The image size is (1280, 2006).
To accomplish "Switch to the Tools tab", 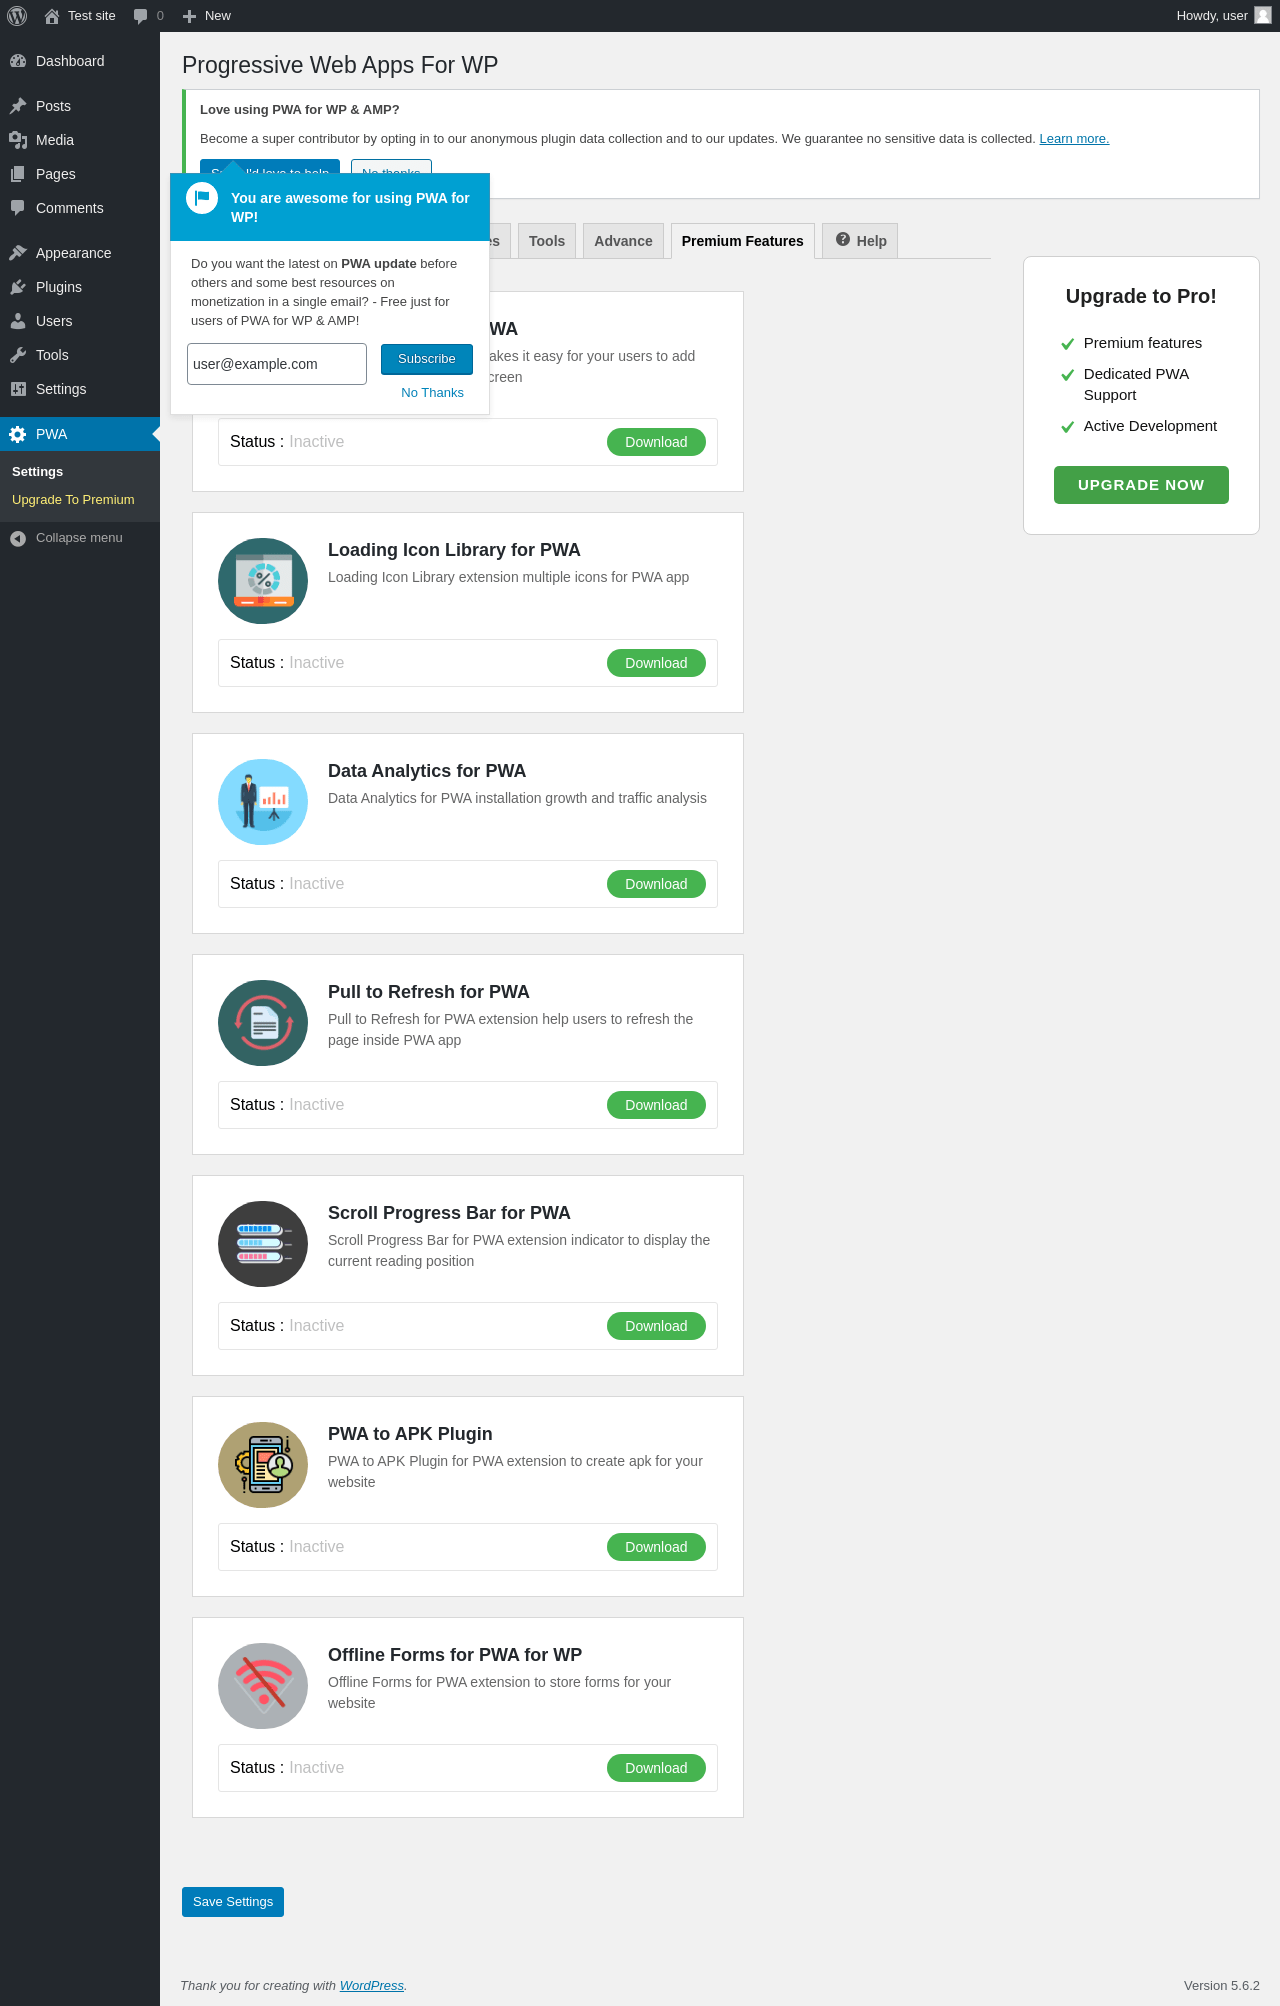I will [547, 241].
